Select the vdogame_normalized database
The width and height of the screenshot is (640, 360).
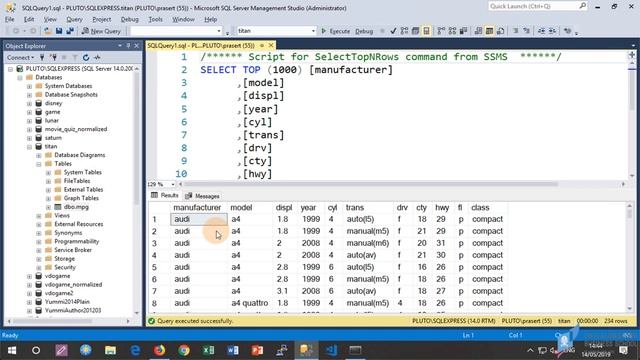(x=73, y=284)
